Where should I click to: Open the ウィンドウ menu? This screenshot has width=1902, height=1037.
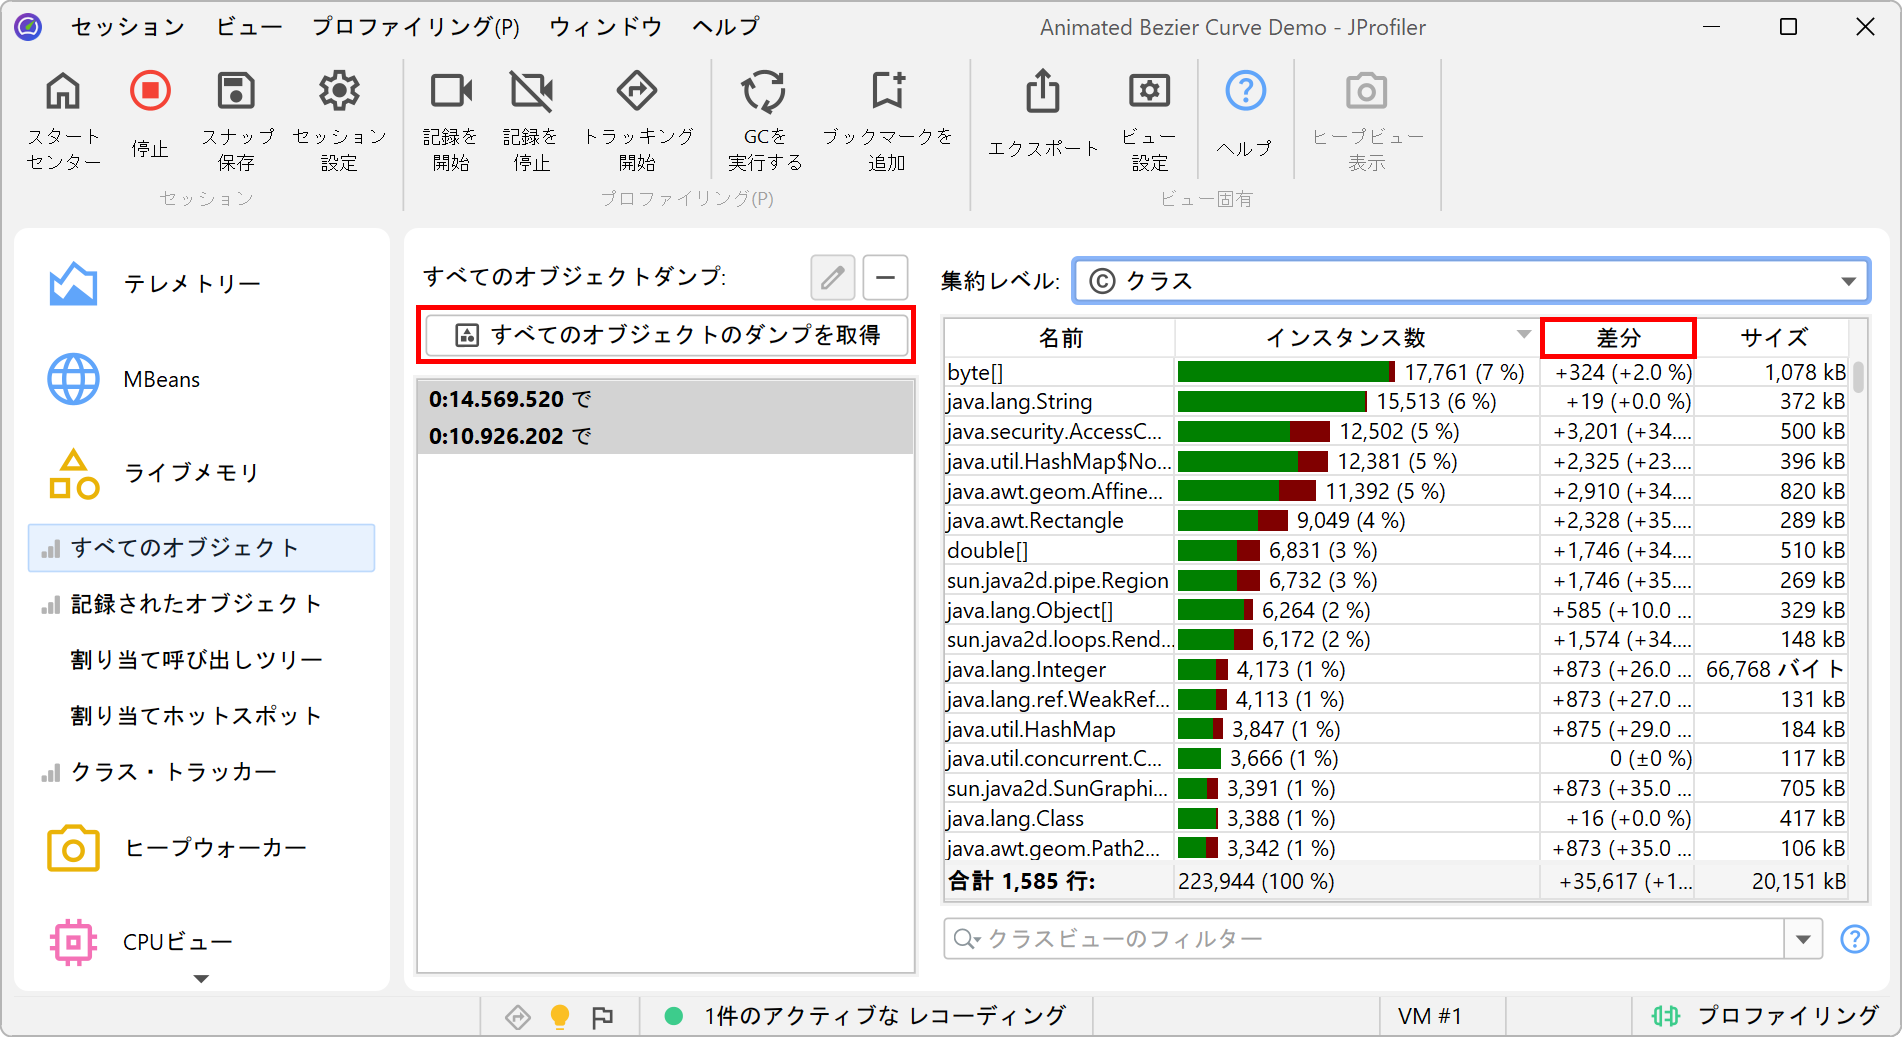coord(605,27)
